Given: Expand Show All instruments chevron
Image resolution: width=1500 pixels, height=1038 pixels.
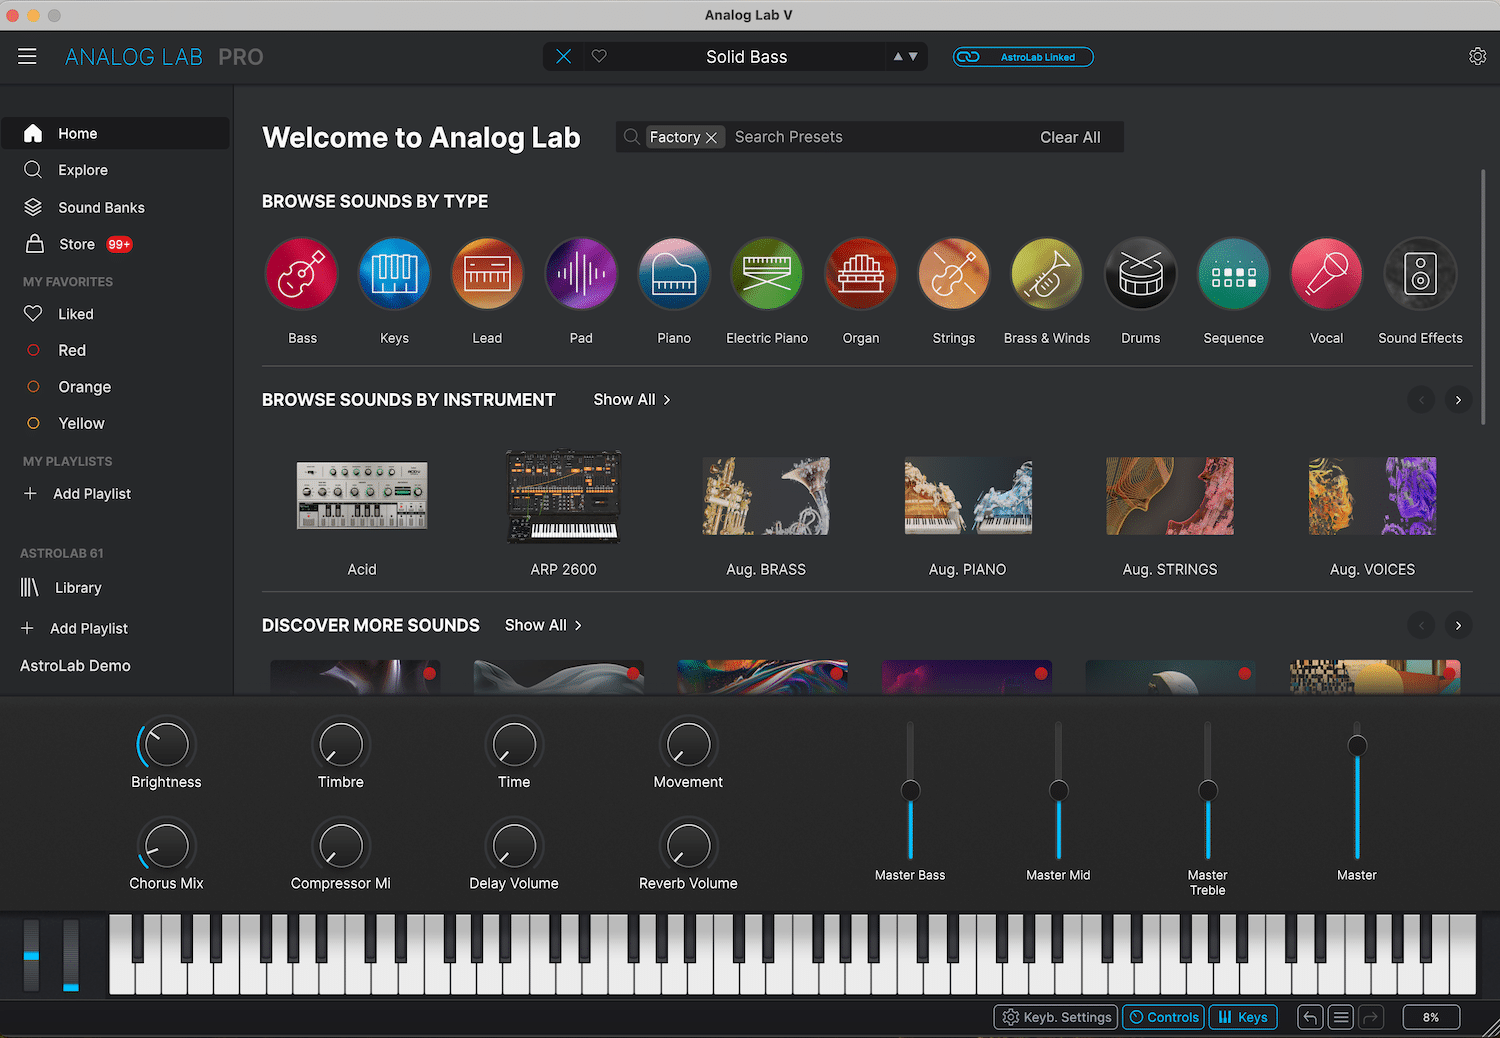Looking at the screenshot, I should coord(667,400).
